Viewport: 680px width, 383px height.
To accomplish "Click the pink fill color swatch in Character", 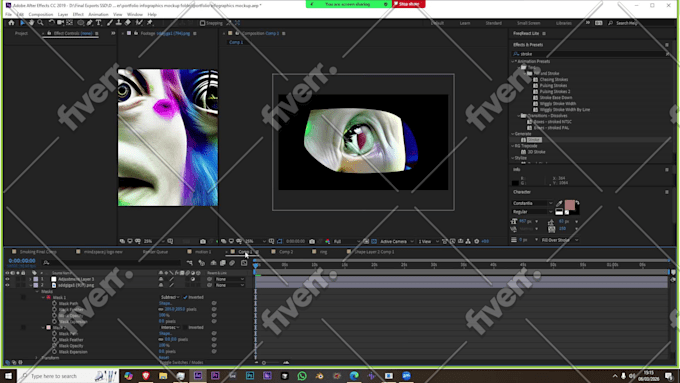I will point(569,205).
